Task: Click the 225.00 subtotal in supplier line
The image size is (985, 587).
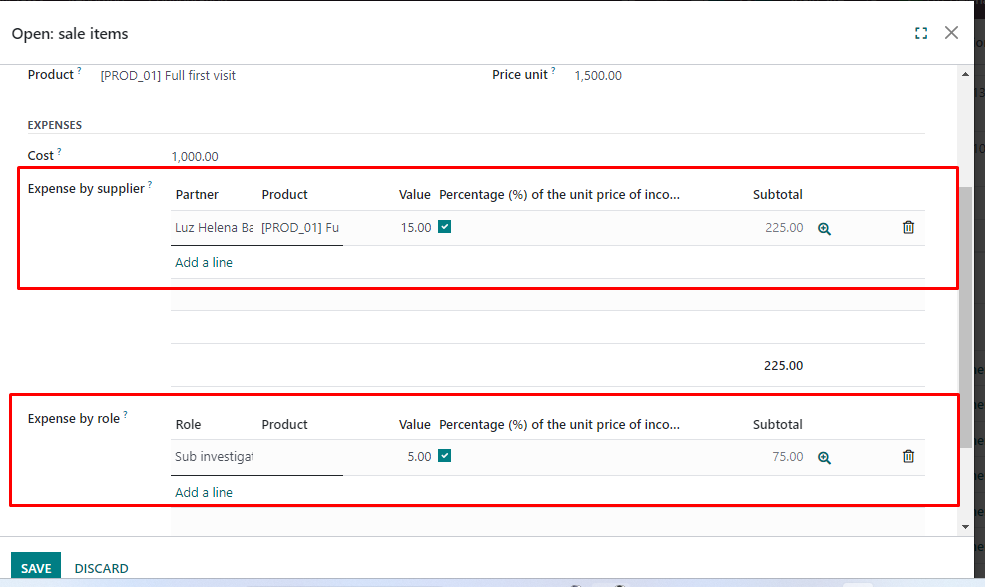Action: coord(783,228)
